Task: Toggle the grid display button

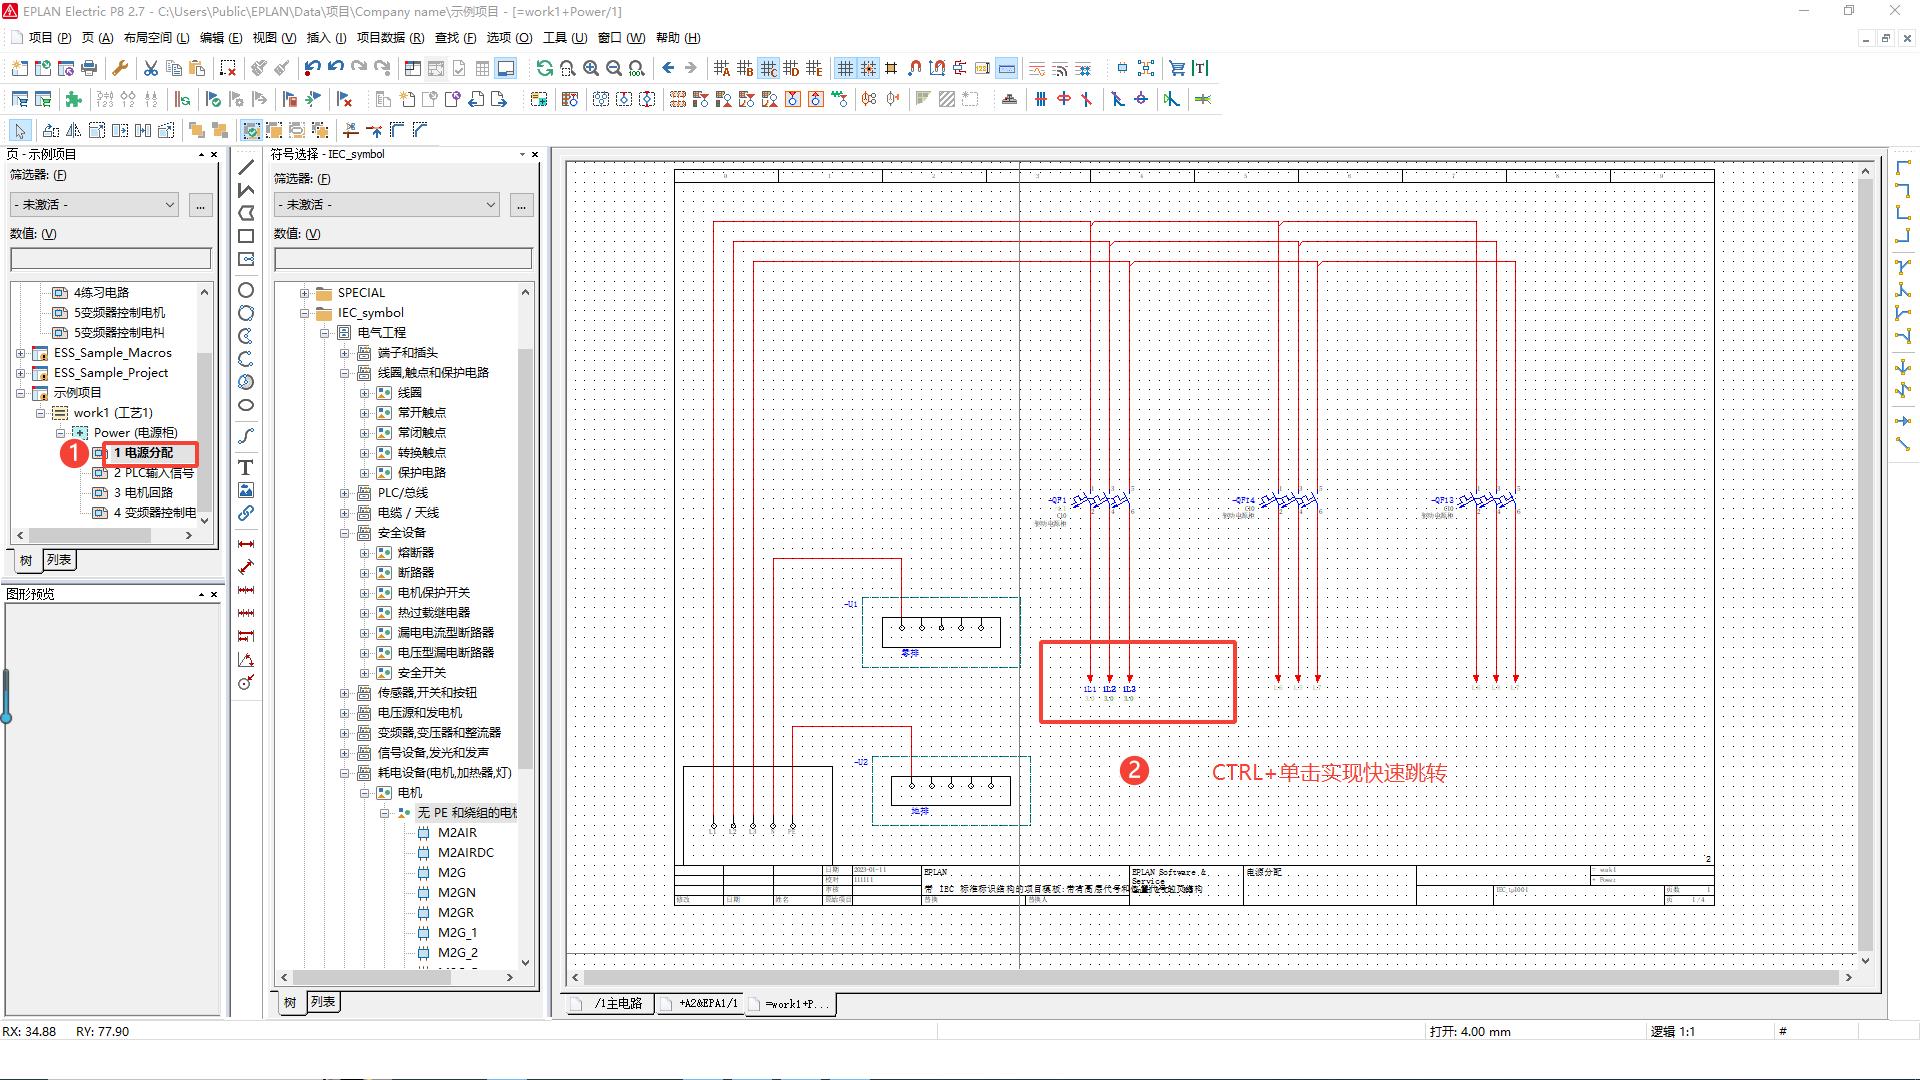Action: (x=845, y=68)
